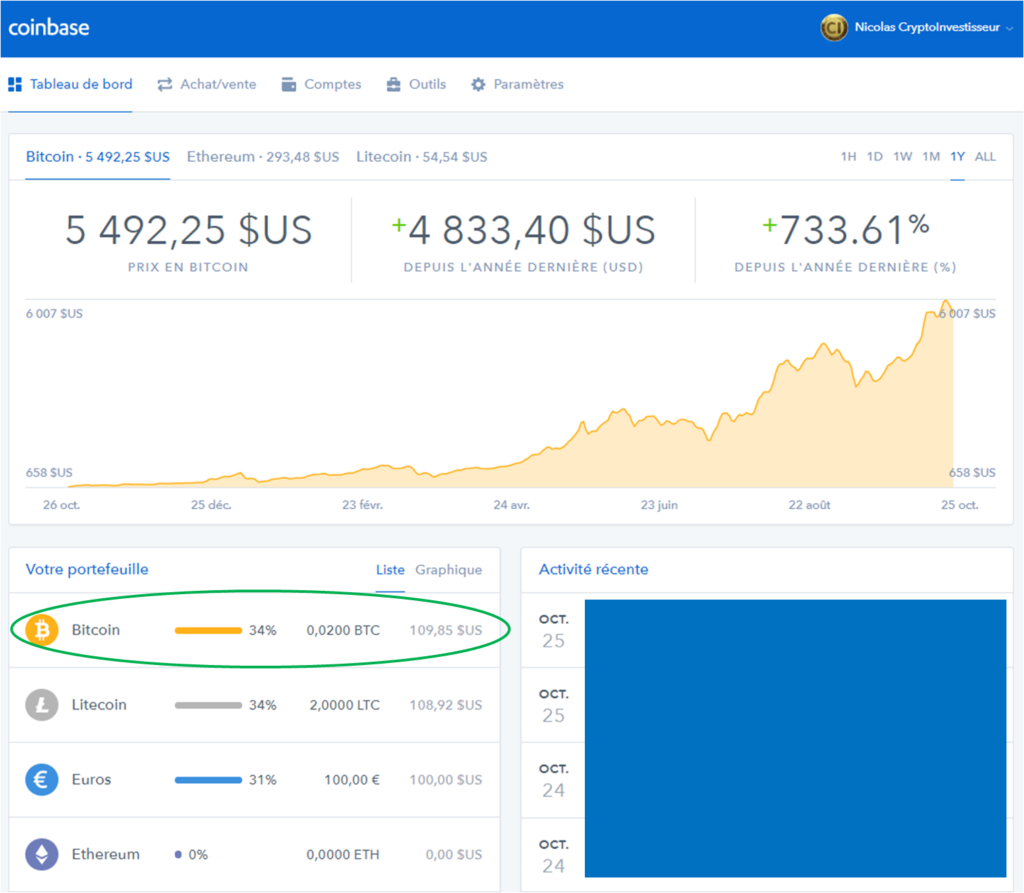
Task: Switch portfolio view to Liste
Action: pos(390,570)
